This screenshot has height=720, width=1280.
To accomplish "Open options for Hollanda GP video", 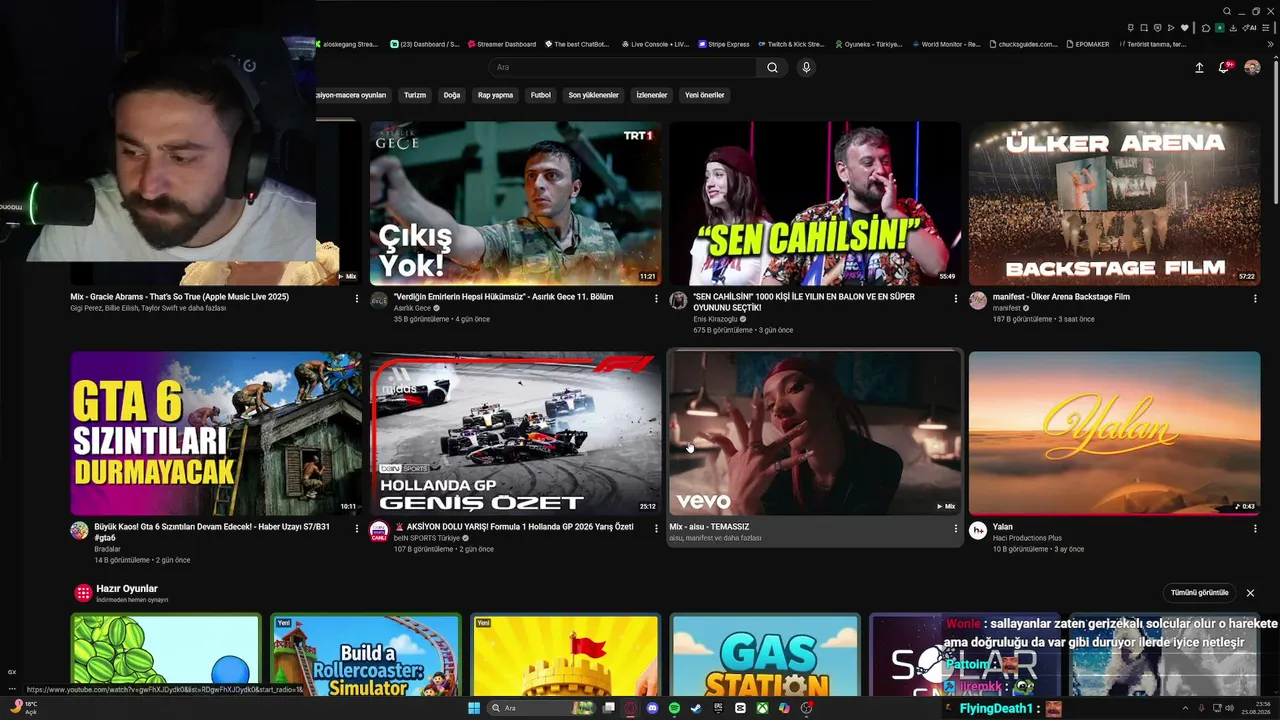I will click(656, 528).
